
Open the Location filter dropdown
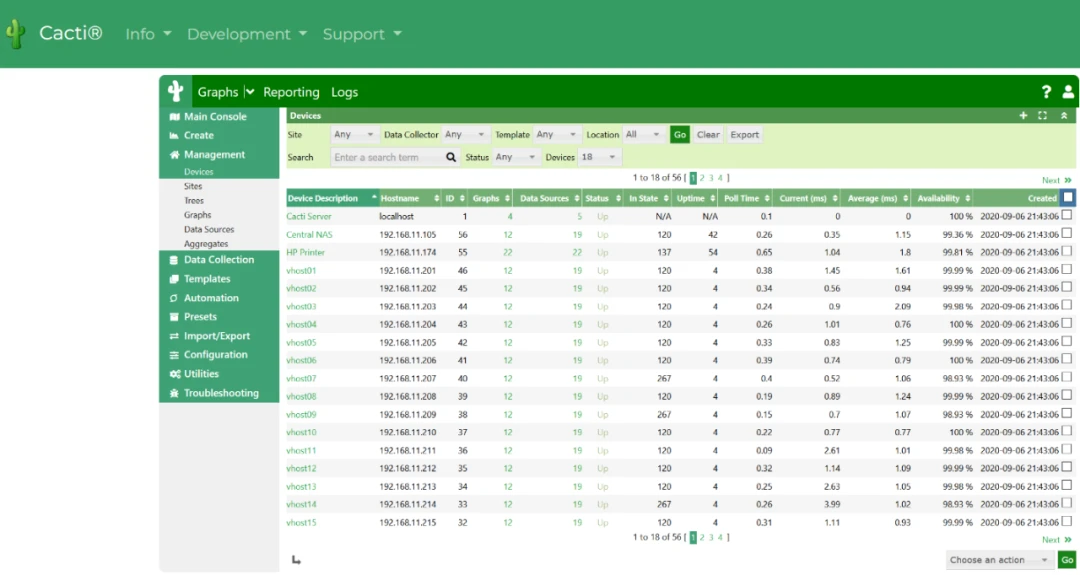click(x=643, y=134)
